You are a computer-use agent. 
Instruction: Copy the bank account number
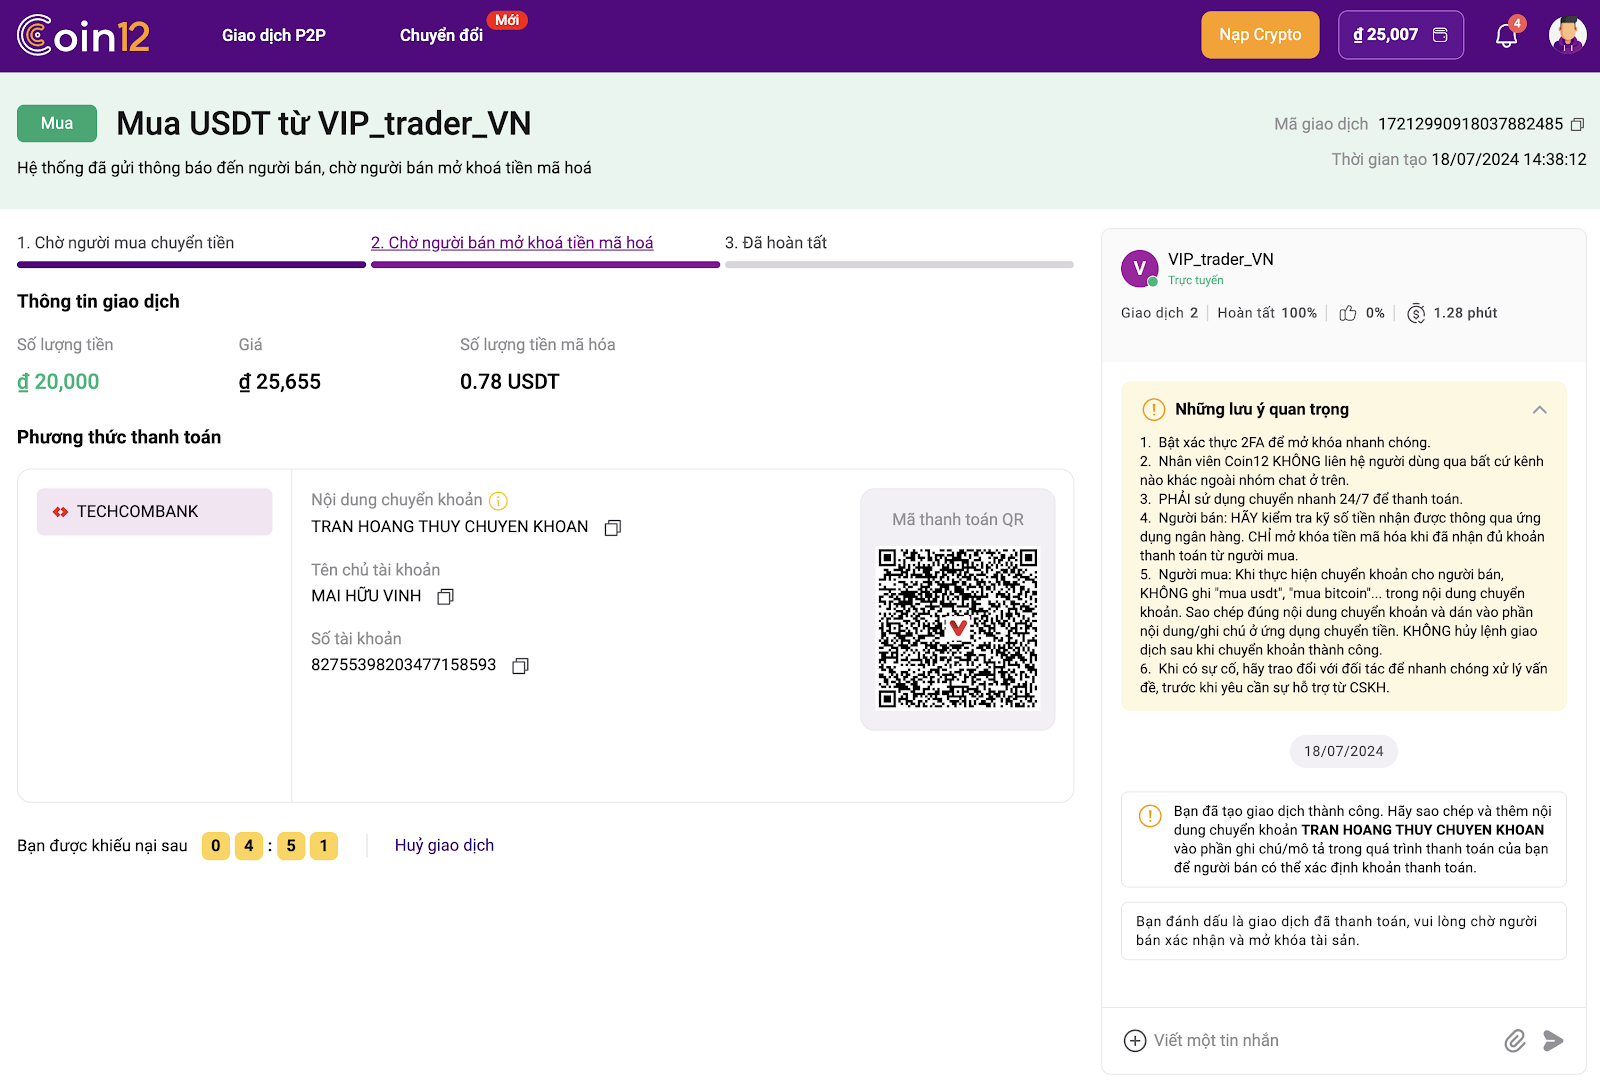(520, 666)
